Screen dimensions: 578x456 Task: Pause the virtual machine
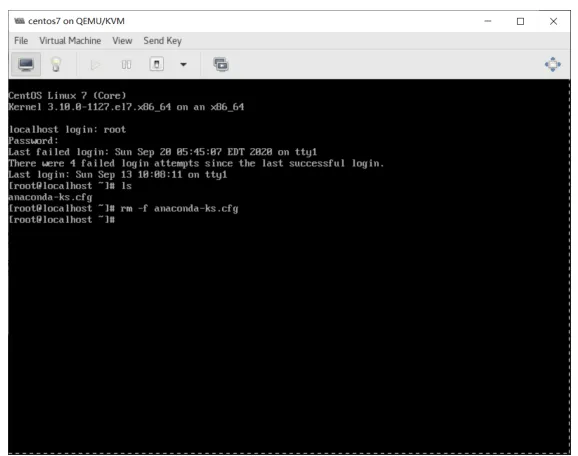point(126,65)
